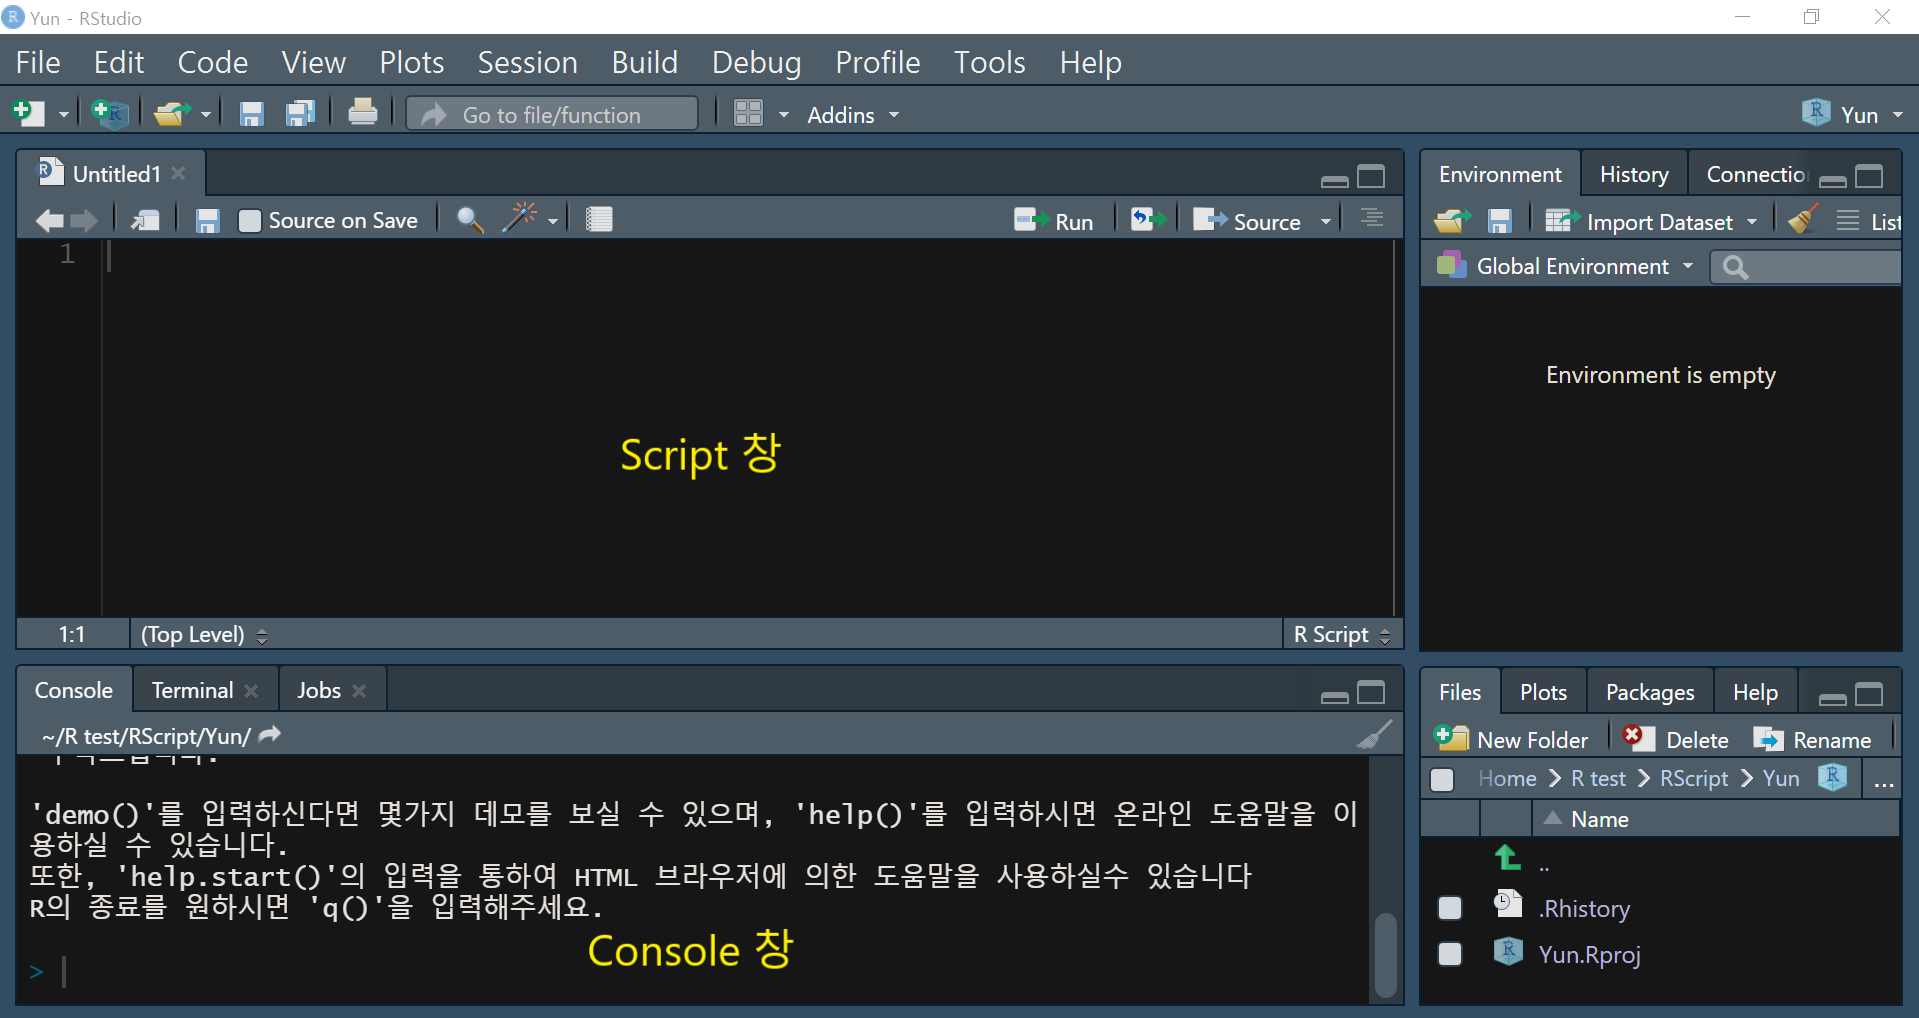Click the browse folder ellipsis button in the Files pane

tap(1883, 780)
